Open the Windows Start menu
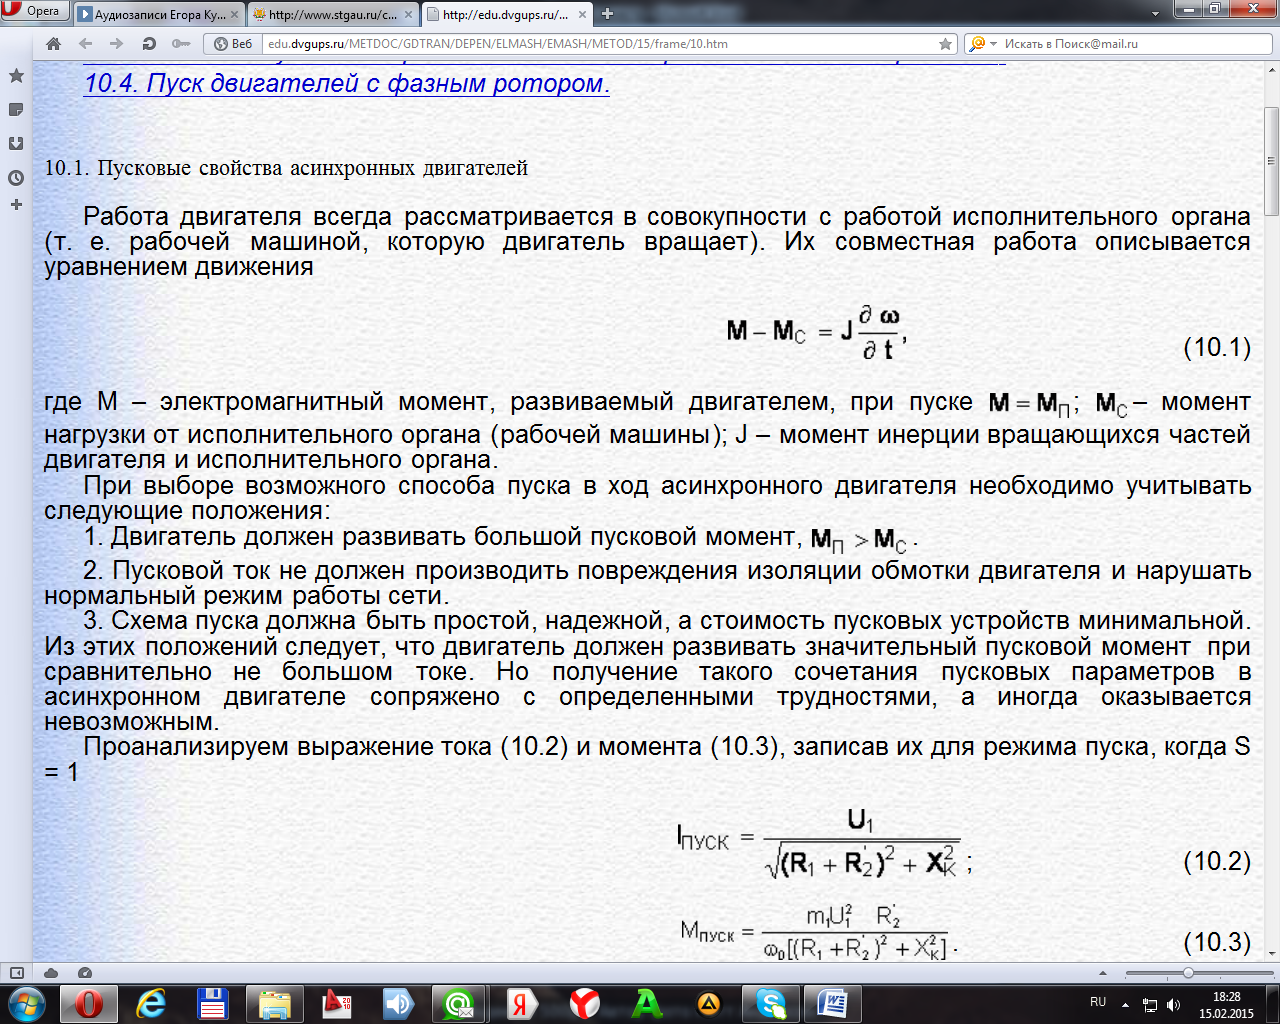 26,1003
